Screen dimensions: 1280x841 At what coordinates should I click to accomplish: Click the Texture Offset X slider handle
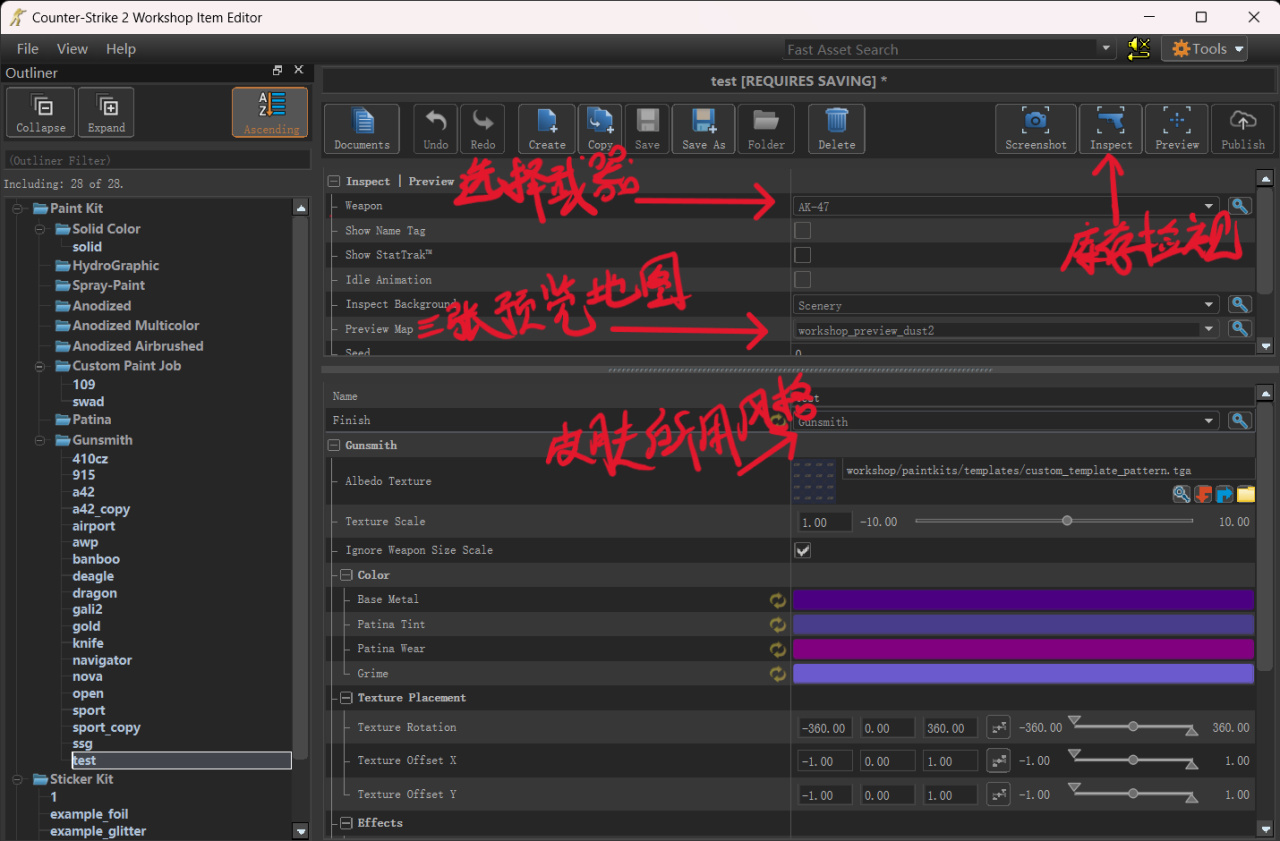[x=1133, y=760]
